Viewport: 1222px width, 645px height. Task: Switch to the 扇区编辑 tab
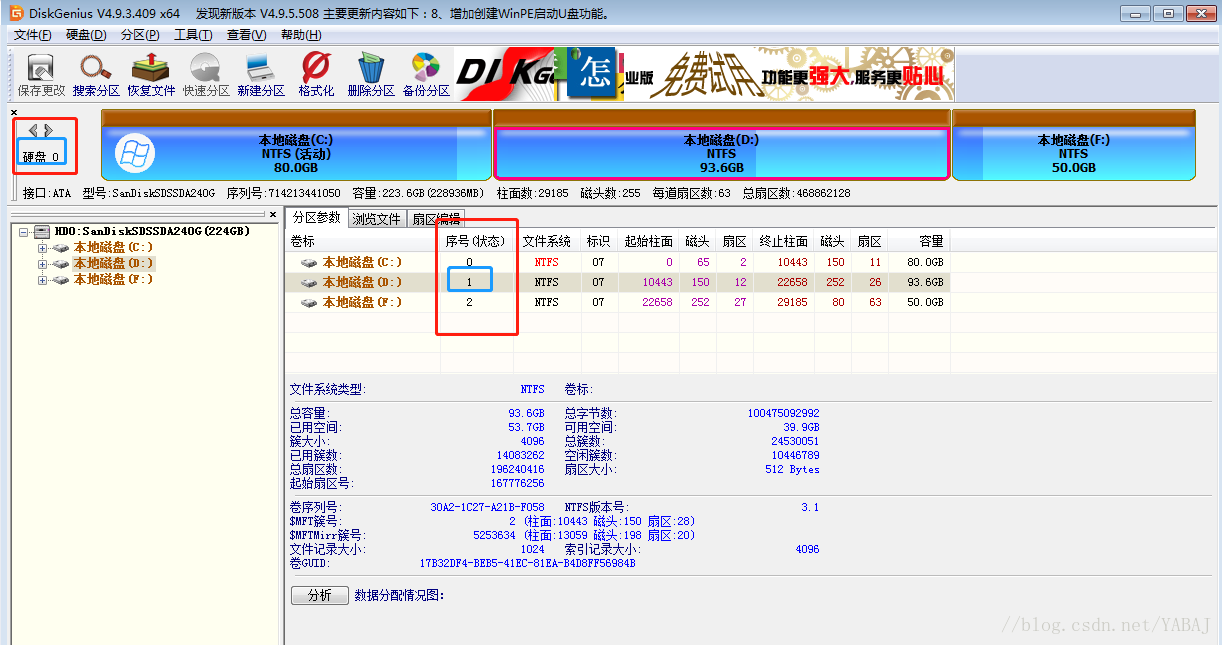pyautogui.click(x=437, y=219)
